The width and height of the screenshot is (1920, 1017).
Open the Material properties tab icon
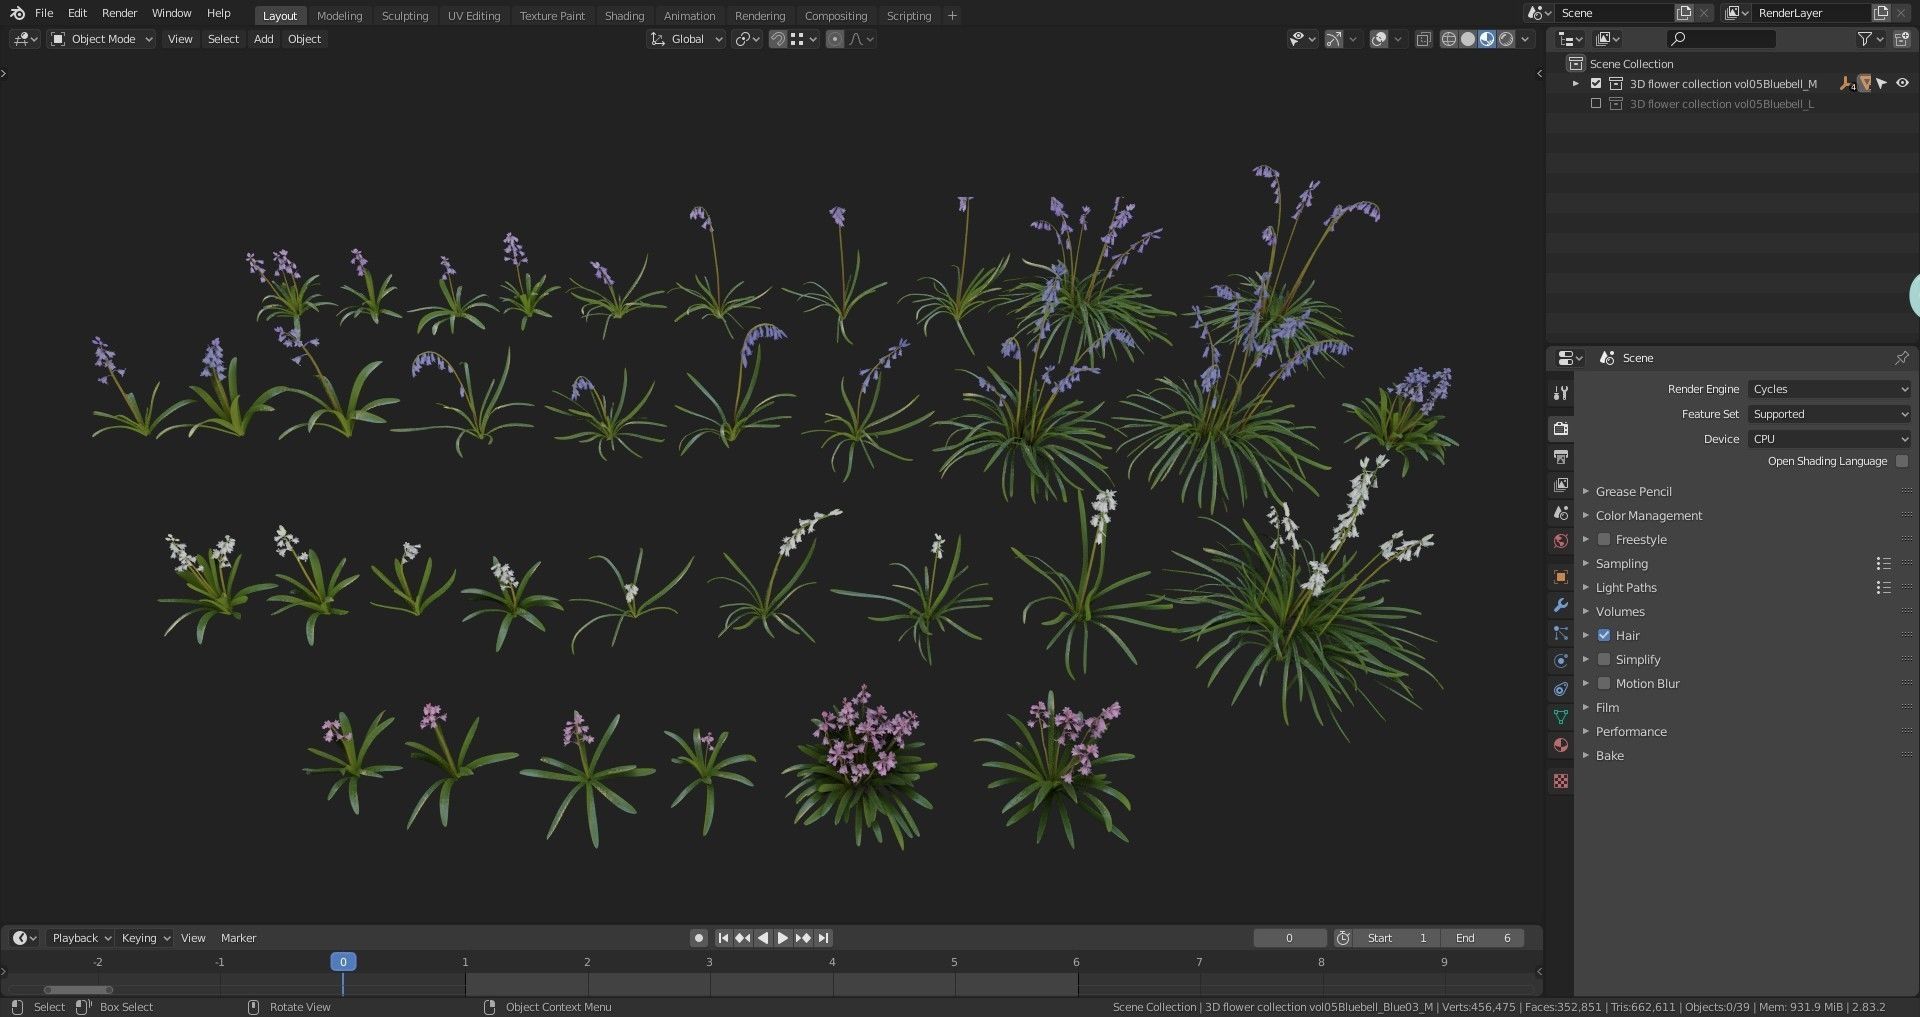click(x=1561, y=745)
